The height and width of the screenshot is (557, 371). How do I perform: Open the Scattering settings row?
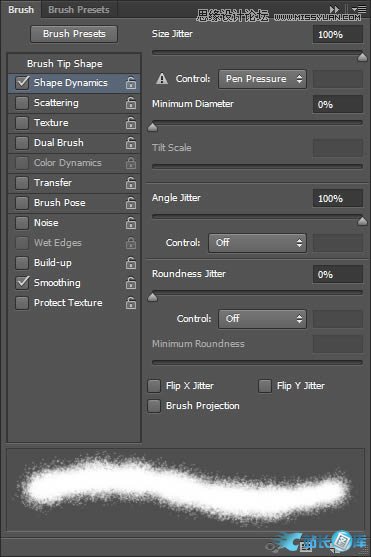tap(74, 103)
